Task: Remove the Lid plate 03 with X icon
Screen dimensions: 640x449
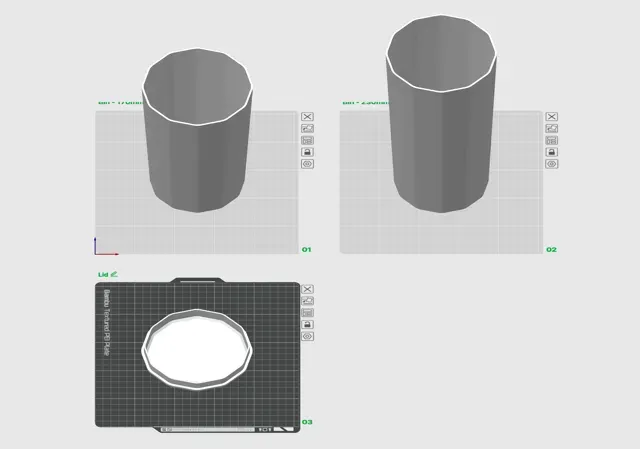Action: pyautogui.click(x=307, y=289)
